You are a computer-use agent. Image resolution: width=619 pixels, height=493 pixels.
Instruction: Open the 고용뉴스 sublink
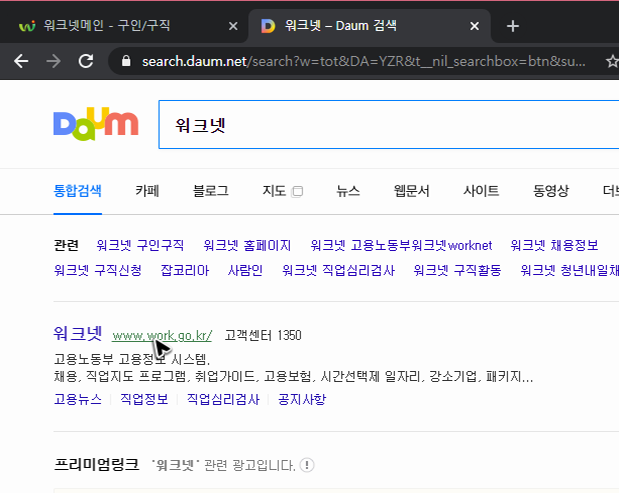tap(78, 399)
